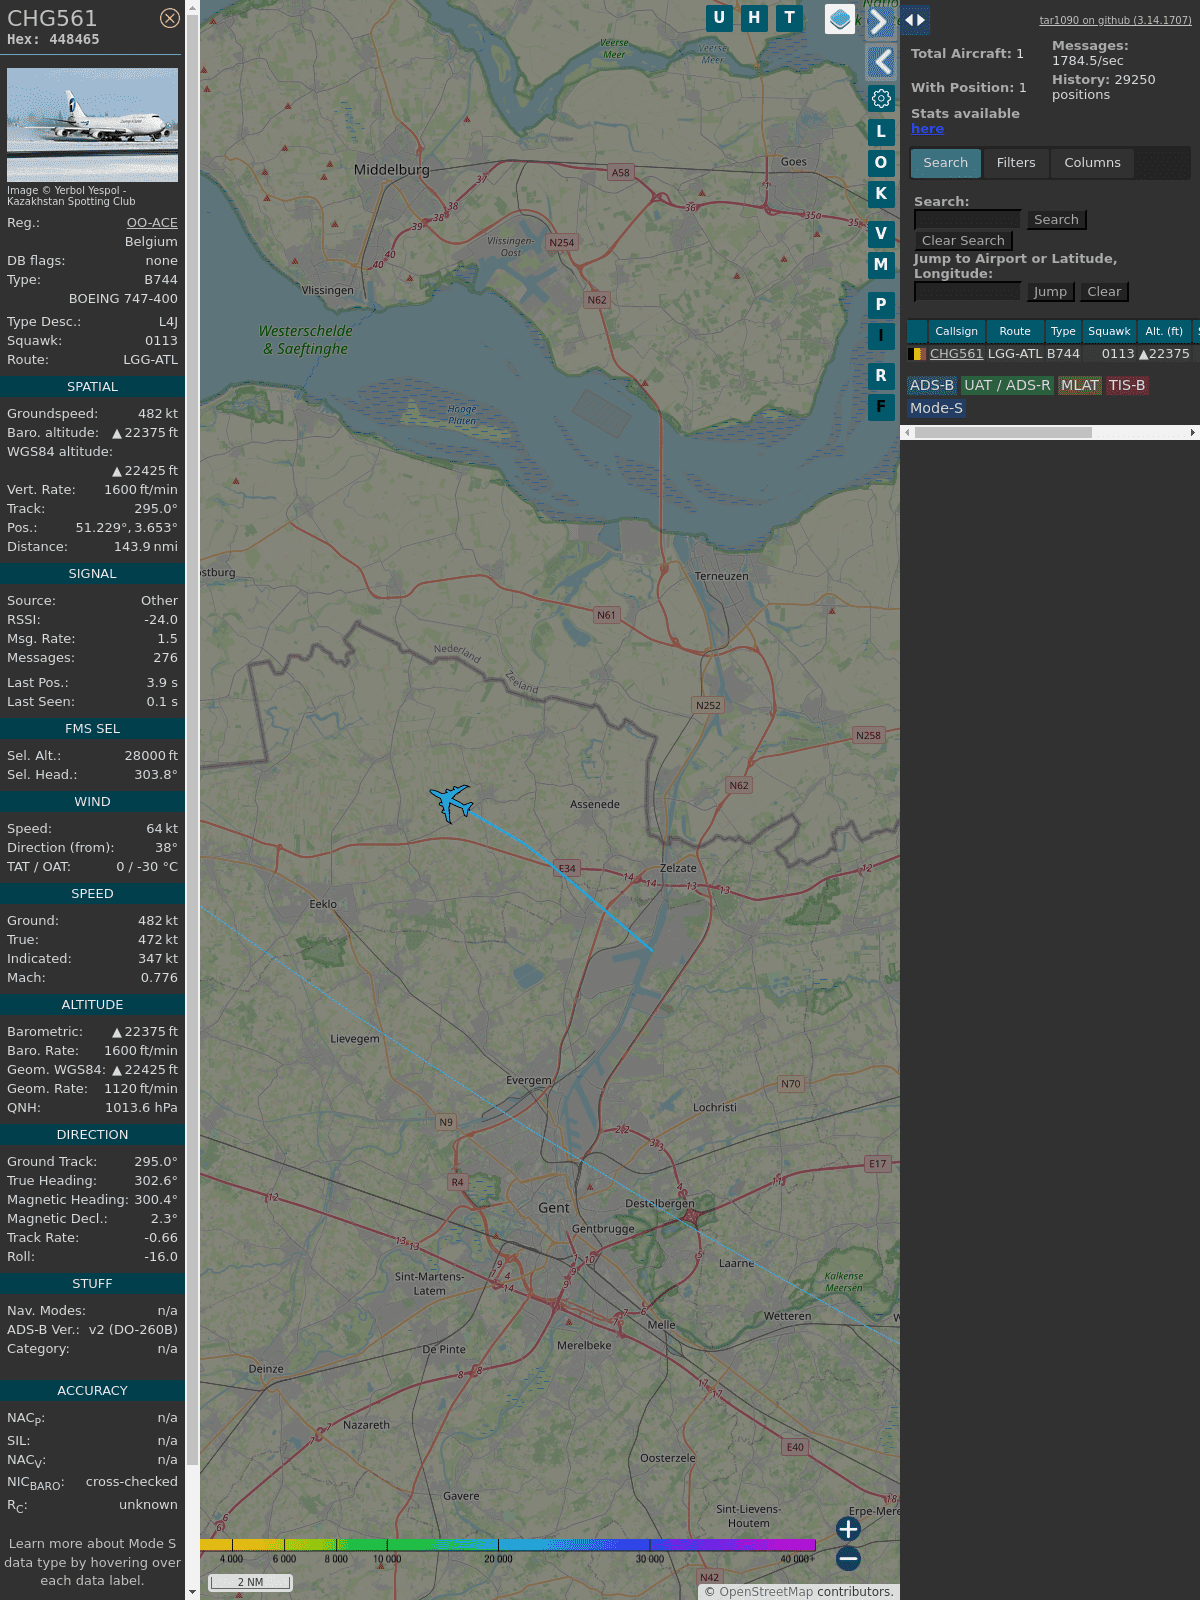Viewport: 1200px width, 1600px height.
Task: Click the aircraft Search input field
Action: [967, 220]
